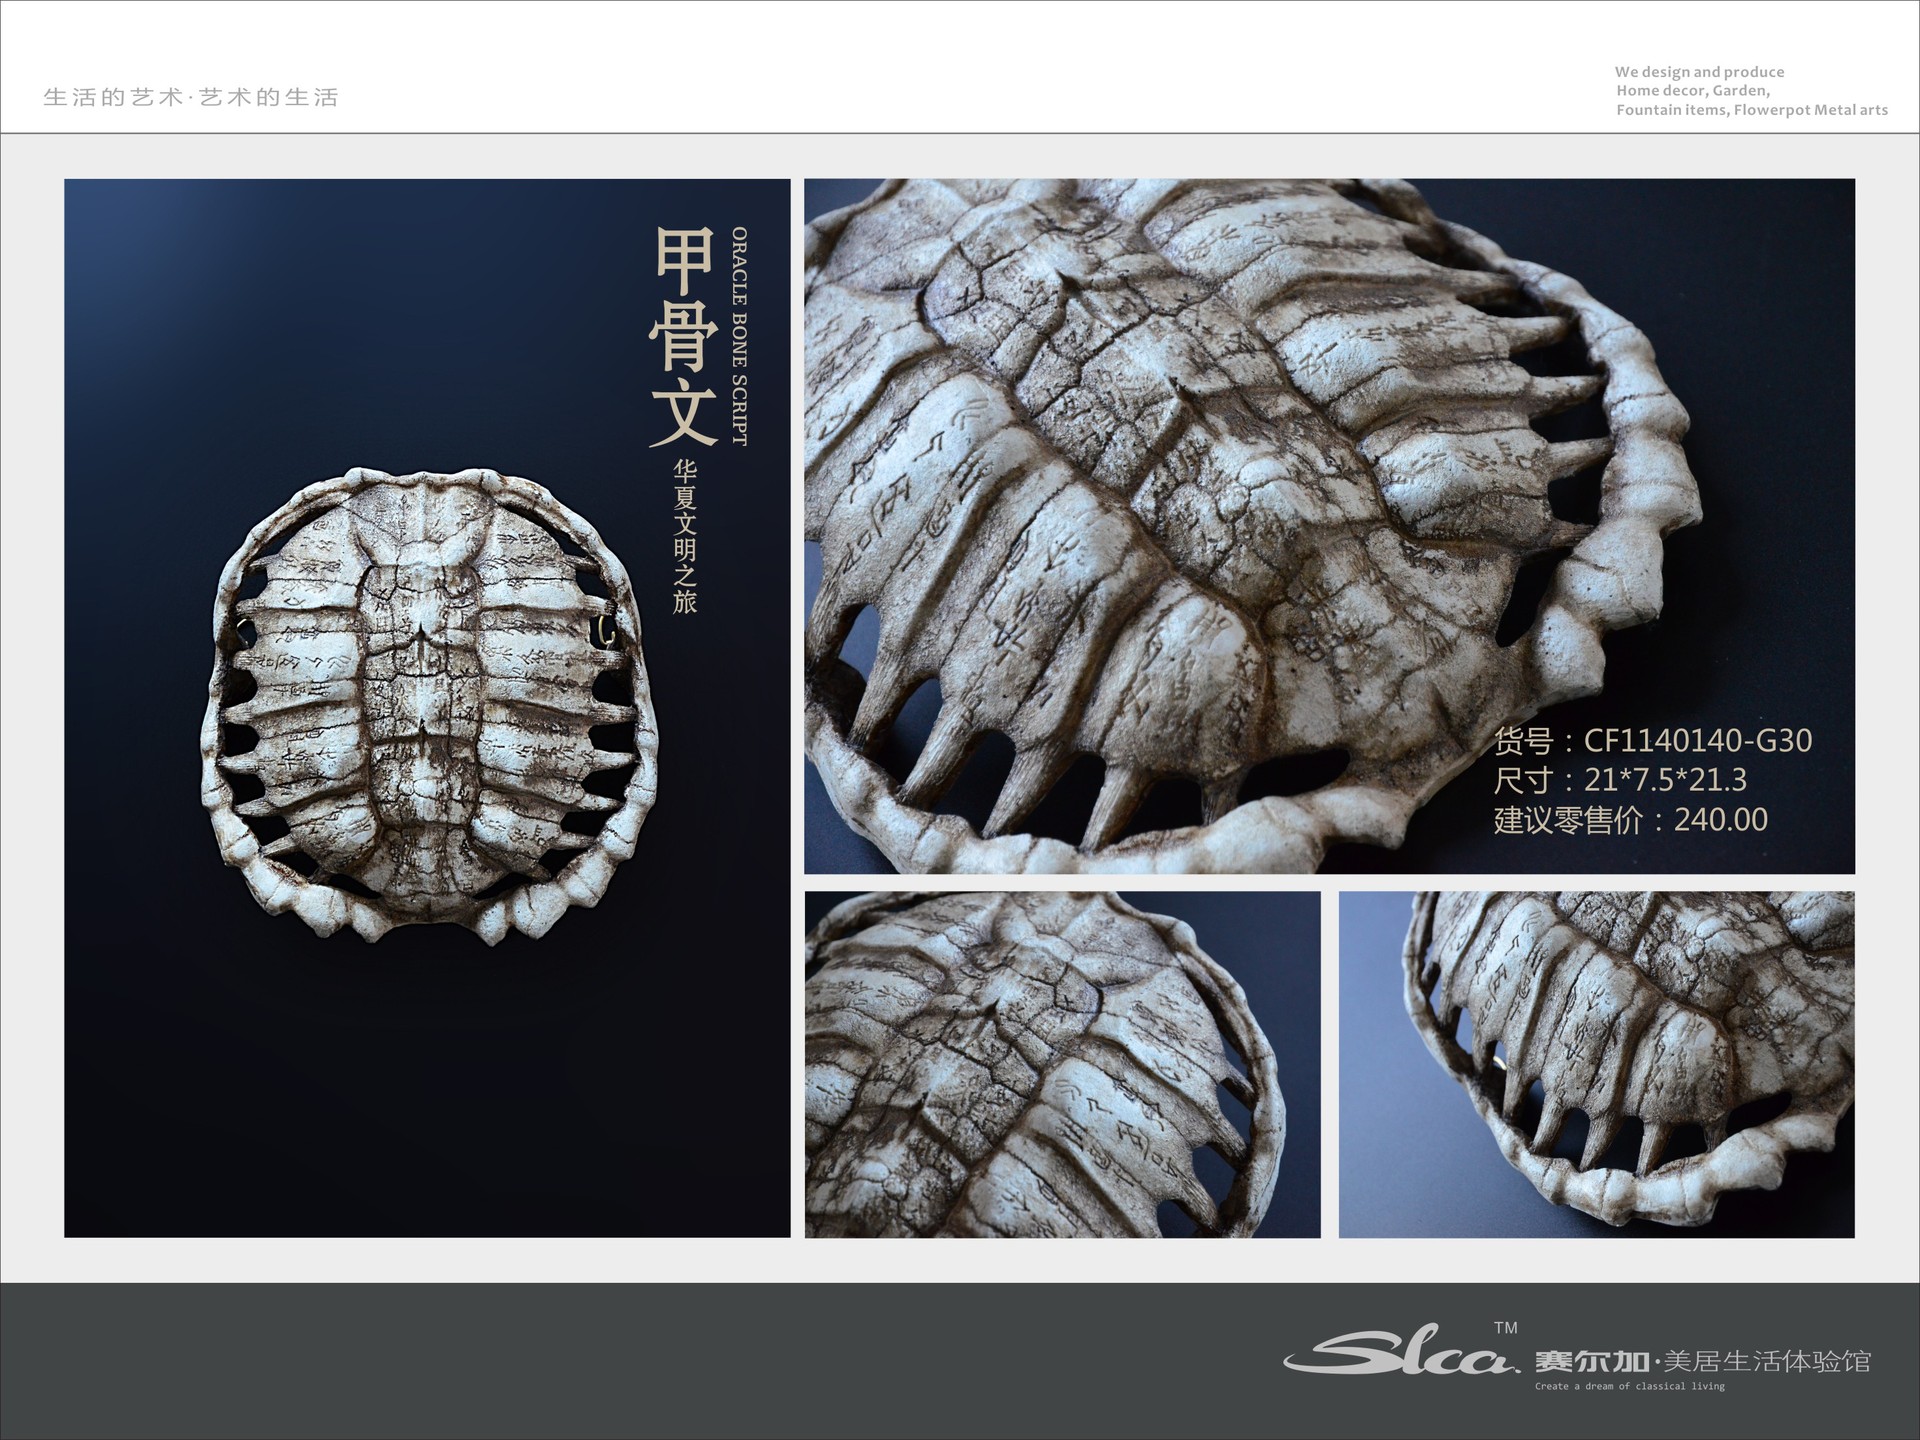Click 'Create a dream of classical living' tagline
Image resolution: width=1920 pixels, height=1440 pixels.
coord(1629,1386)
